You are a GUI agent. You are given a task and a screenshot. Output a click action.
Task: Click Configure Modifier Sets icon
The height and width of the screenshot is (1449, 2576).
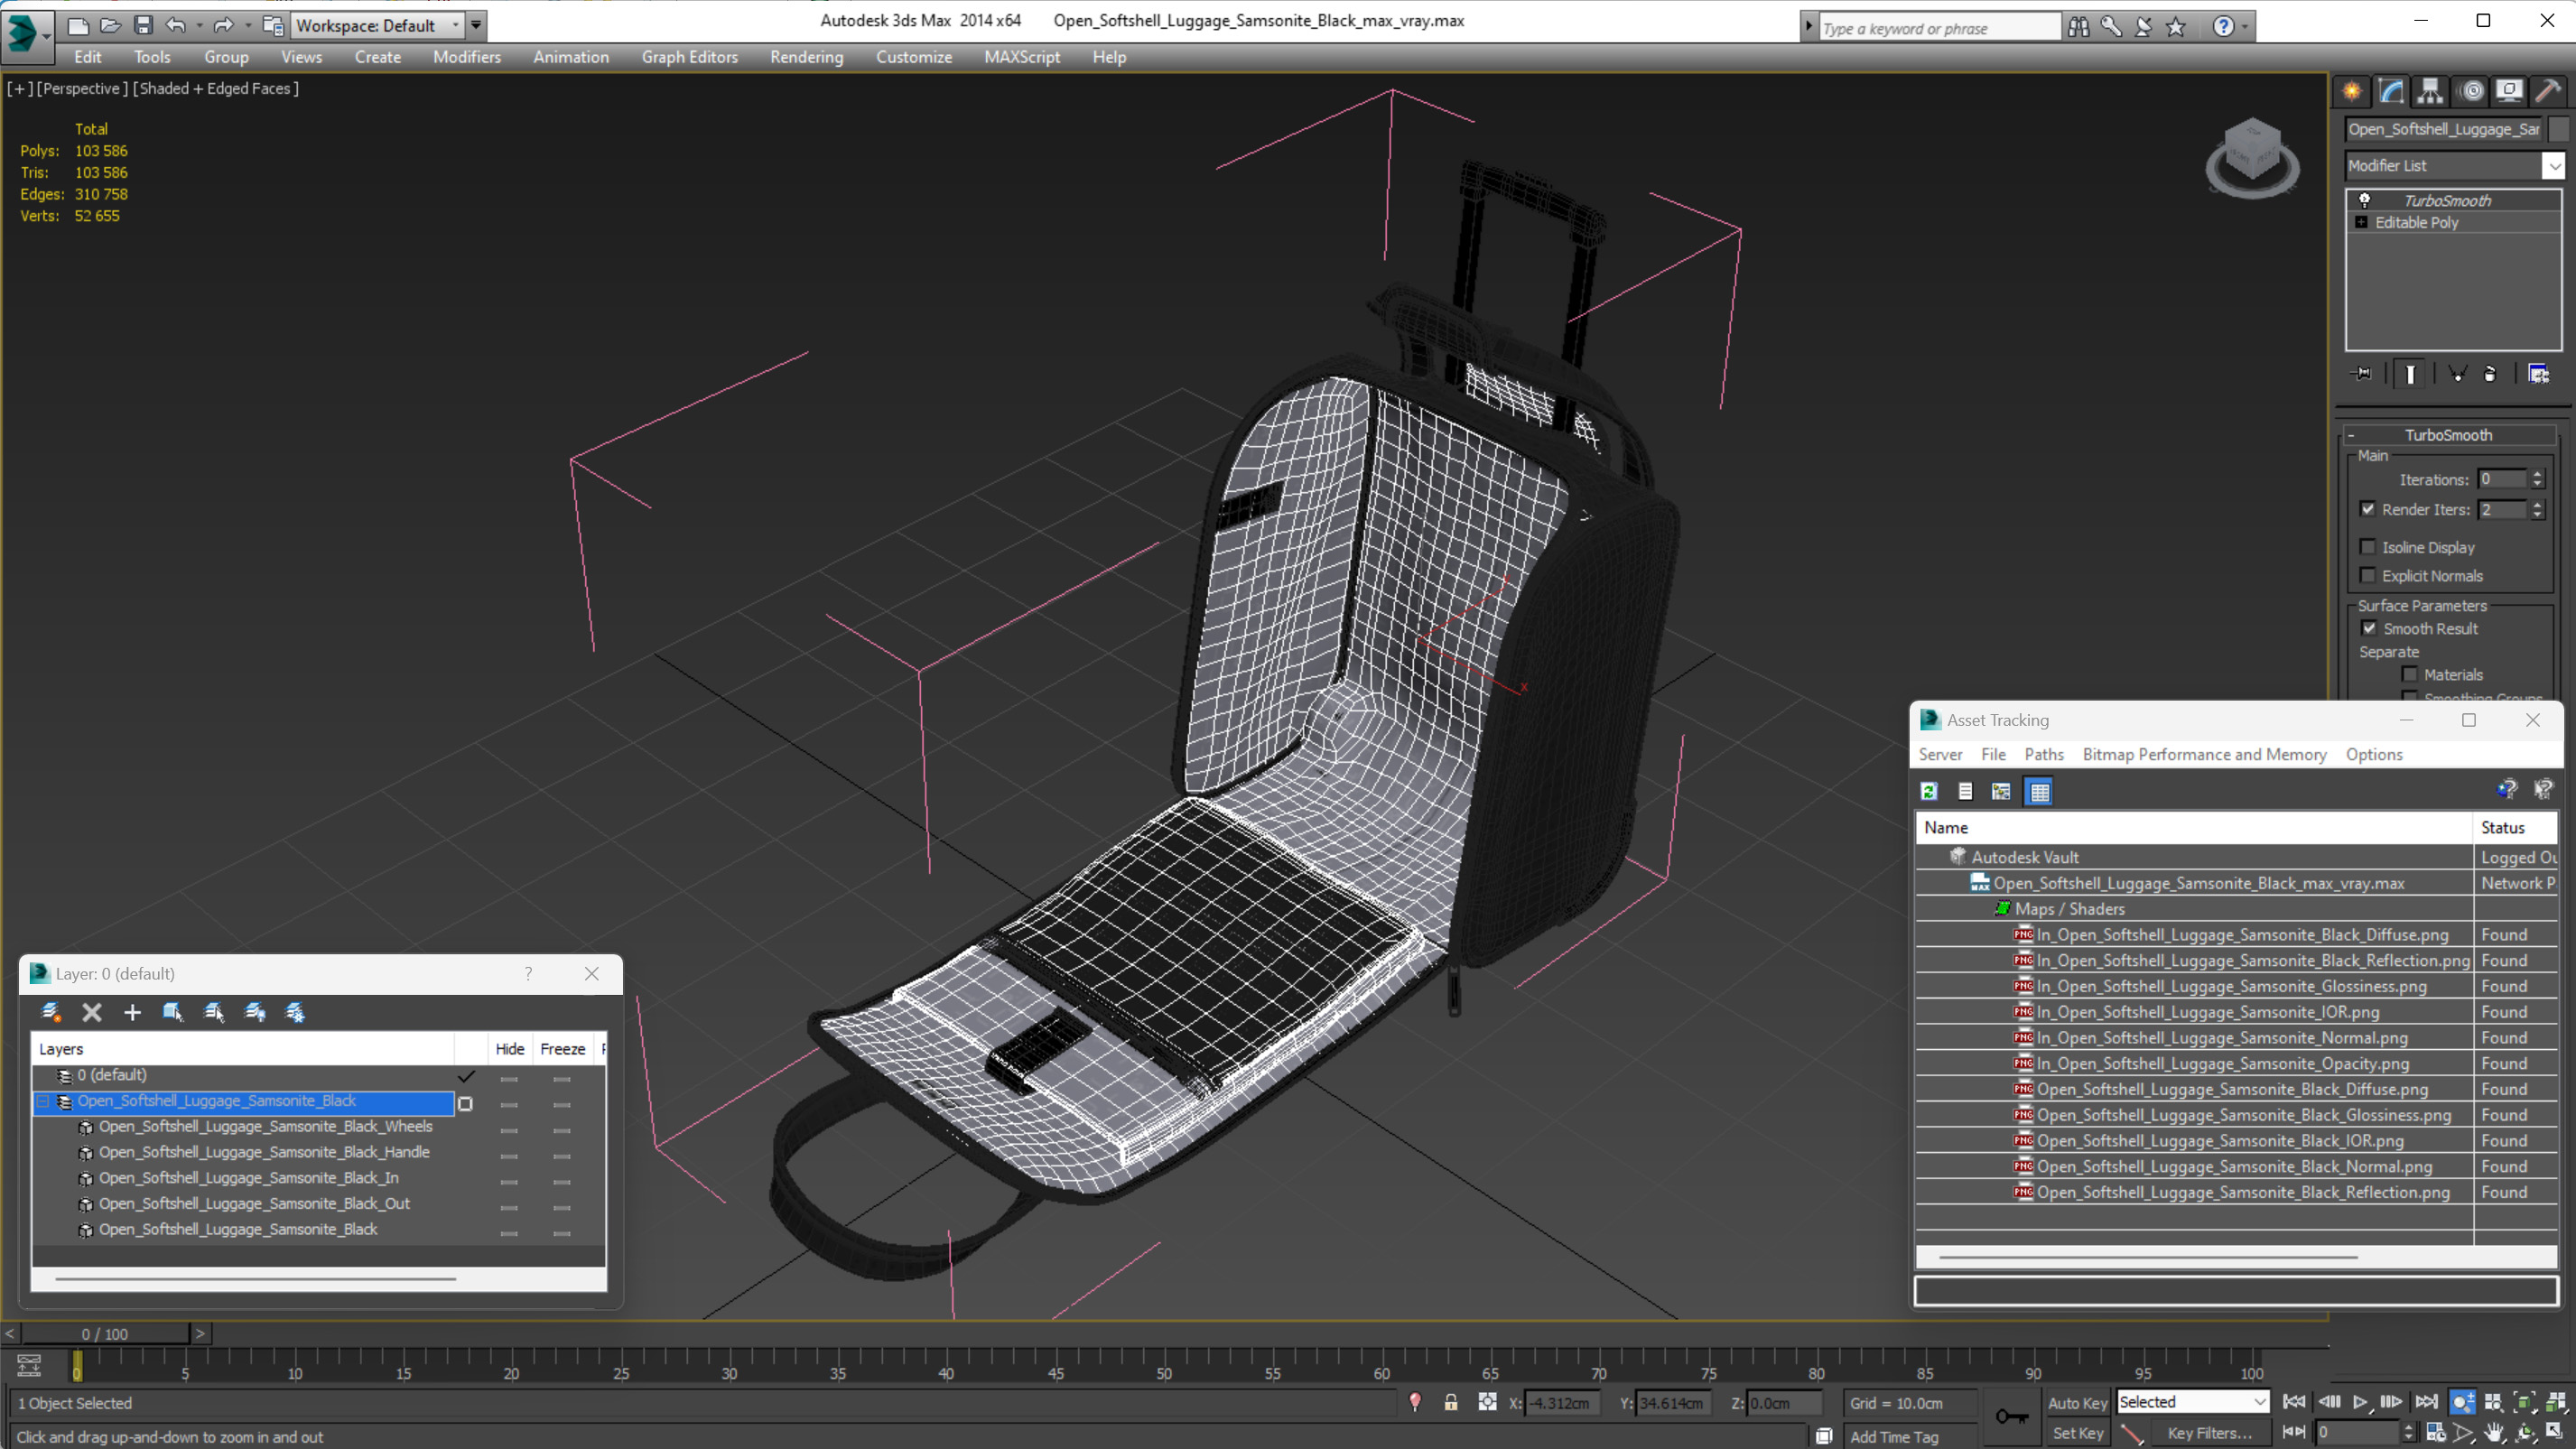tap(2538, 374)
